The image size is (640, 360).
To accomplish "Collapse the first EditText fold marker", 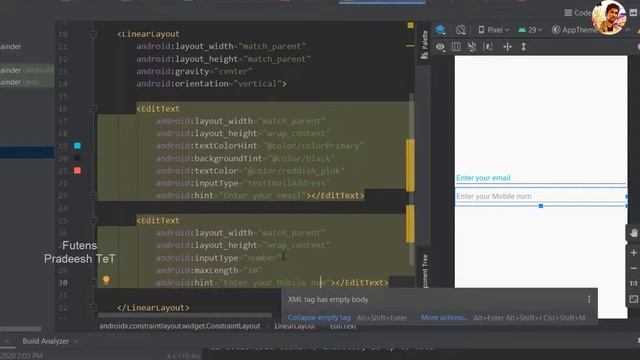I will click(93, 109).
